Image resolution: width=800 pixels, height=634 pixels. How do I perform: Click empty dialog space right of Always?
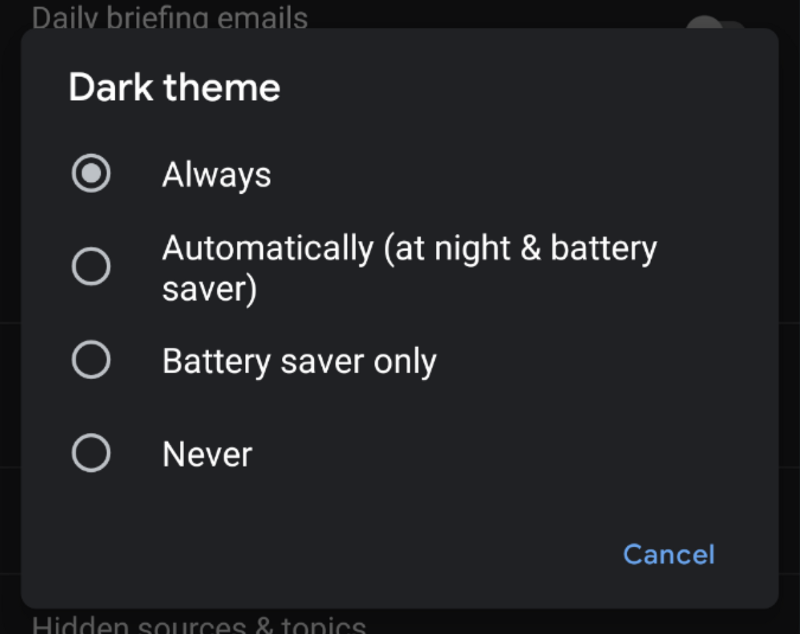point(500,176)
